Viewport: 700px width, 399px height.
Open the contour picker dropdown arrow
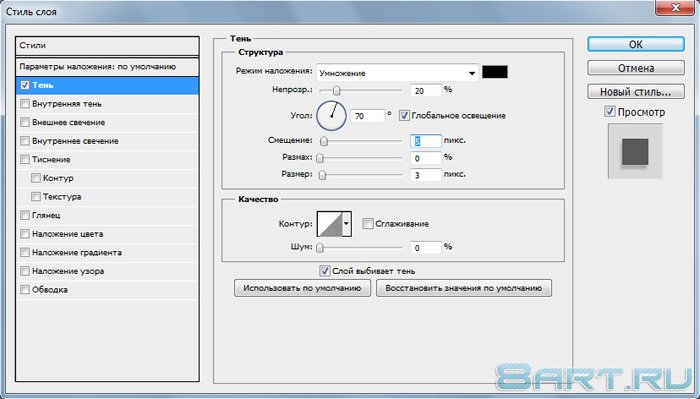[x=346, y=224]
